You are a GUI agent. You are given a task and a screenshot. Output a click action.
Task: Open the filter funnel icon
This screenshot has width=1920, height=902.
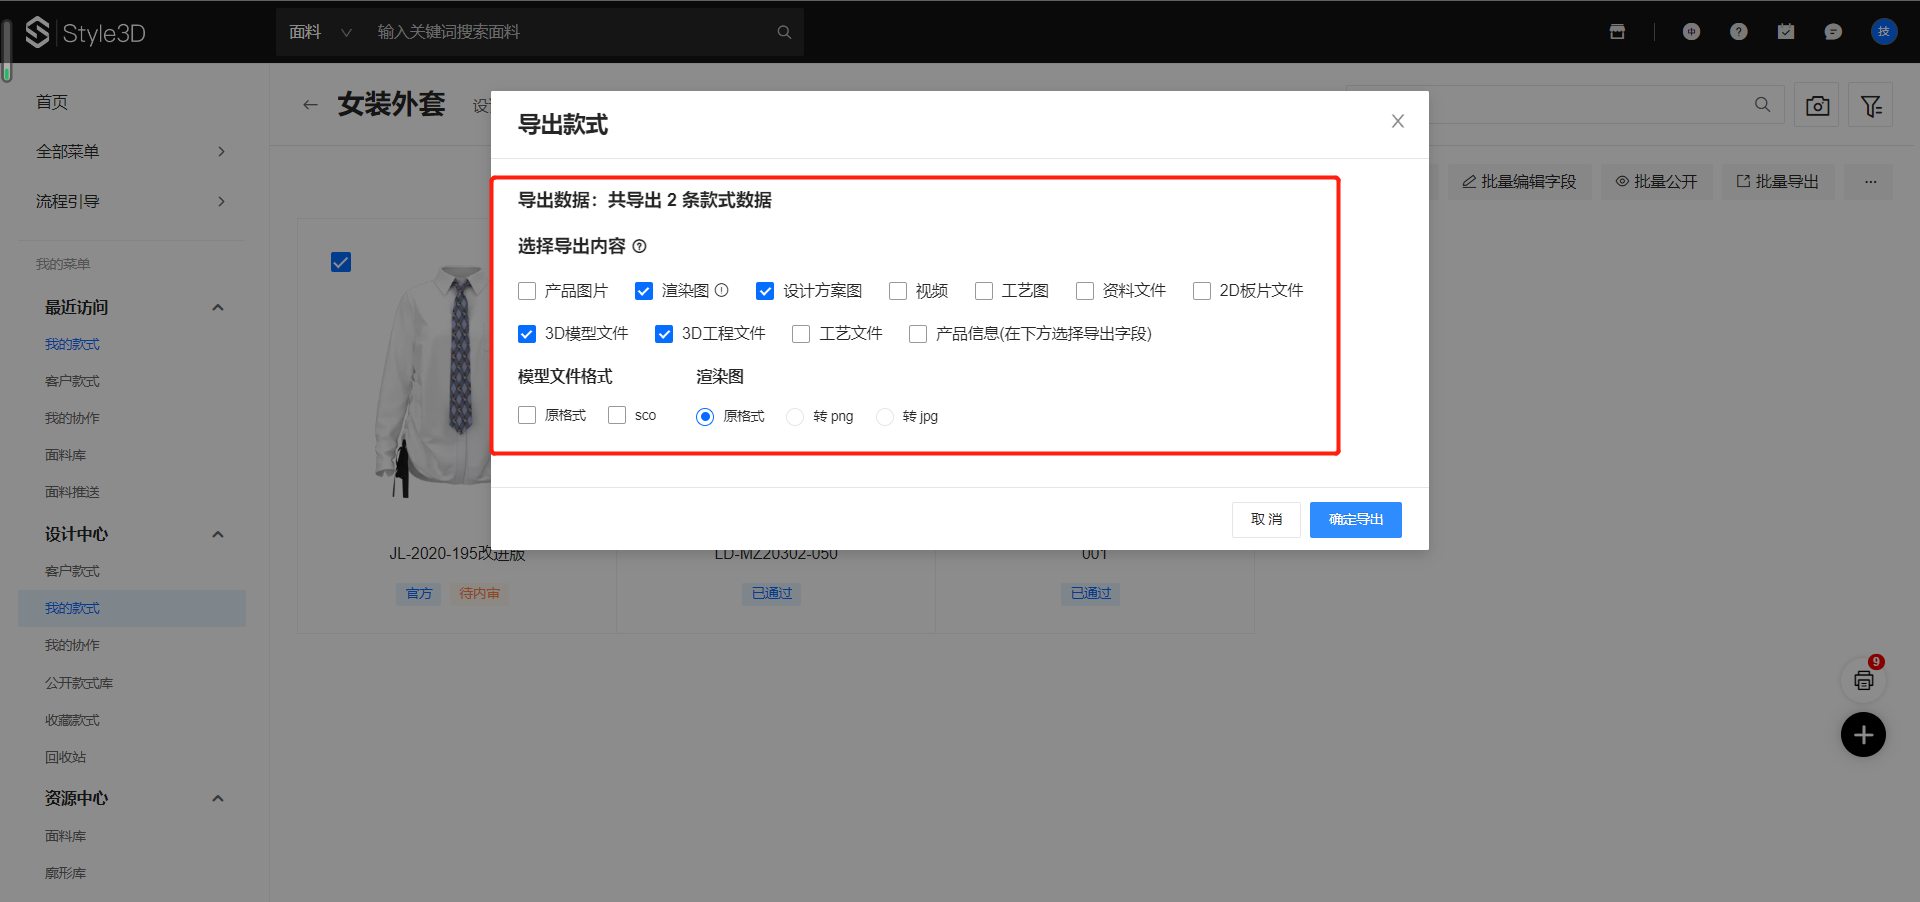point(1870,105)
